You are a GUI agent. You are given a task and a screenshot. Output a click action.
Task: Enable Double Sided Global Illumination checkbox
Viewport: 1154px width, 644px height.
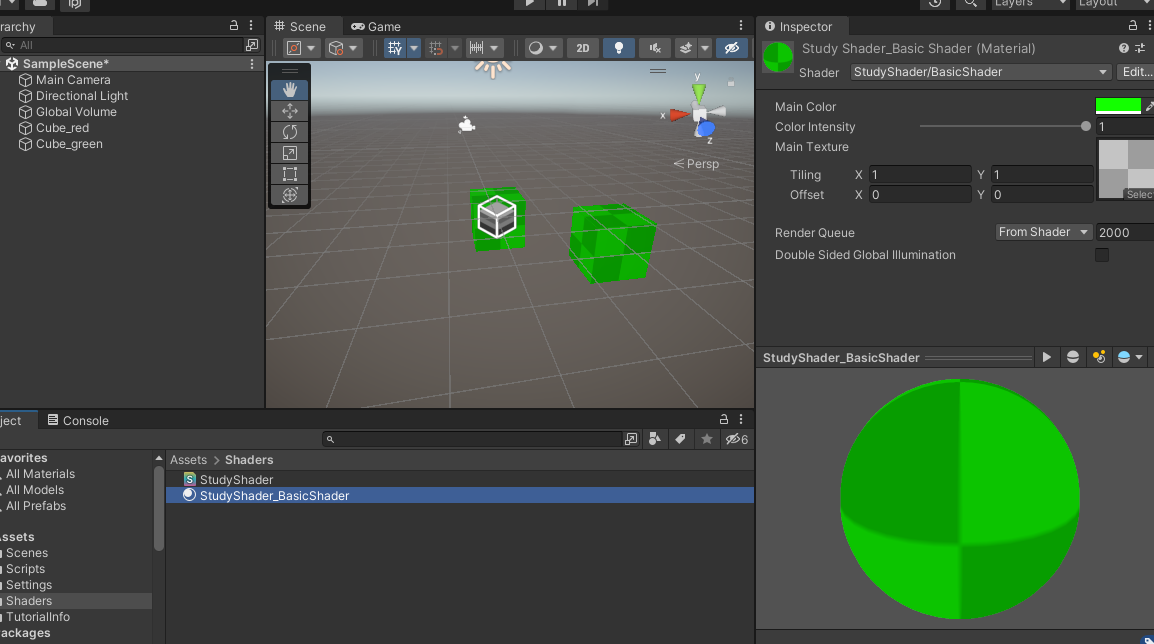(x=1102, y=255)
